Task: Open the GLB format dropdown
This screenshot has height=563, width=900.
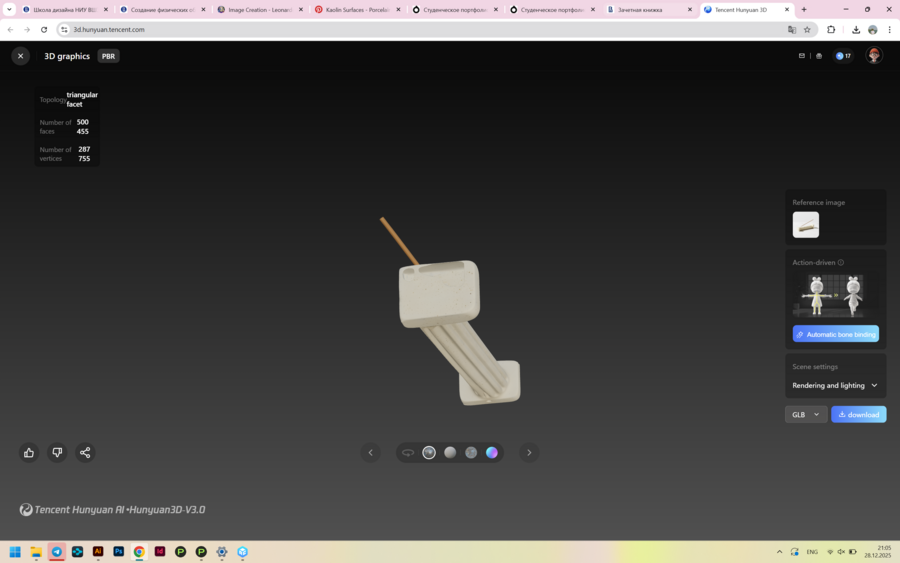Action: 805,414
